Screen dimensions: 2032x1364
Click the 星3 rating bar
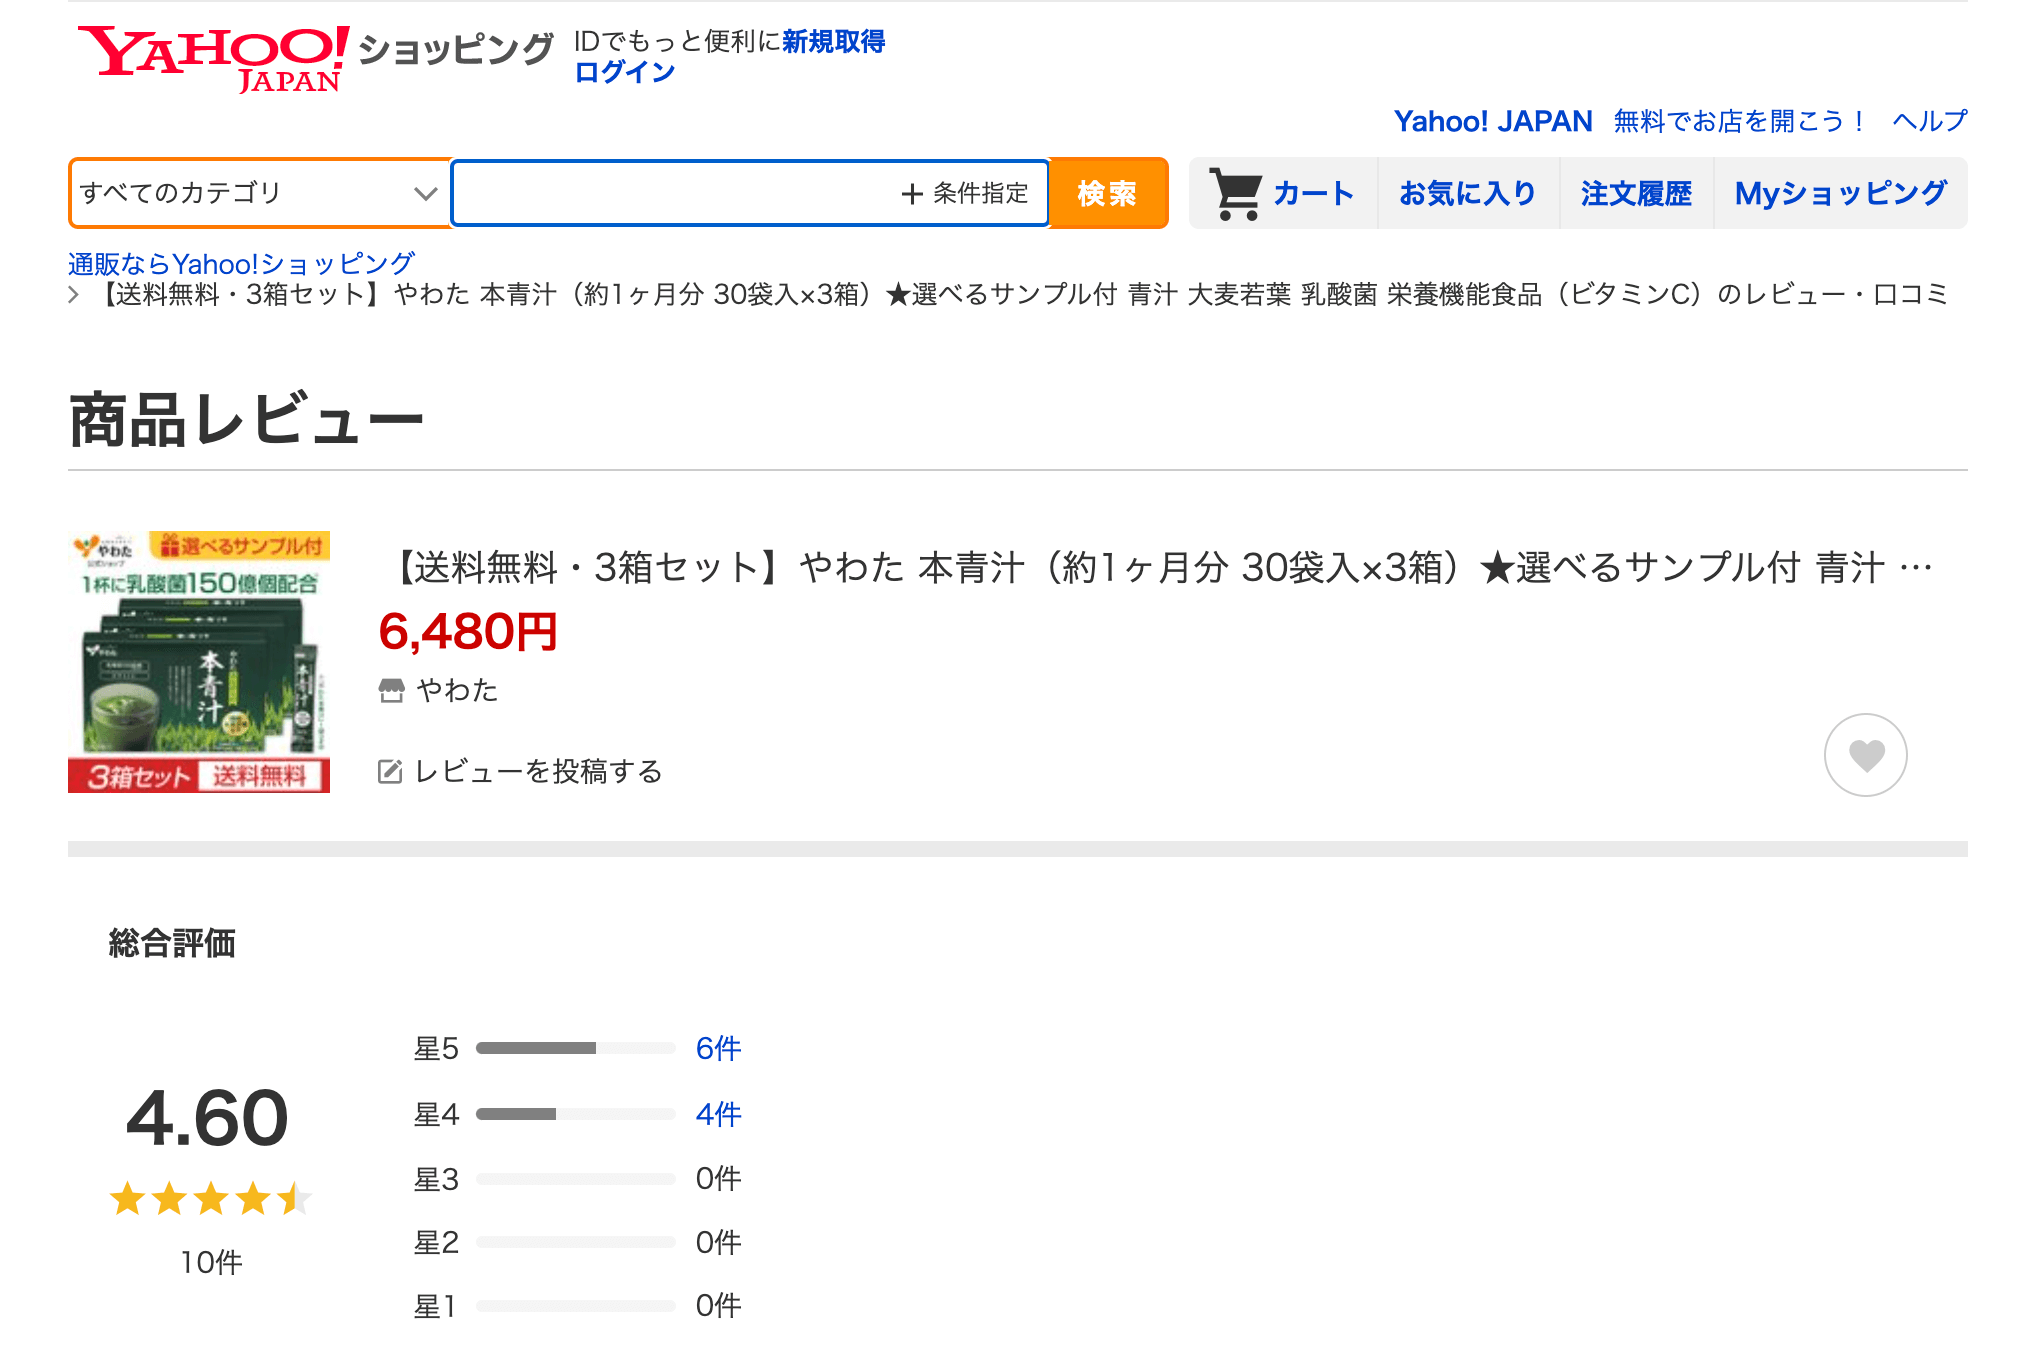pos(576,1179)
